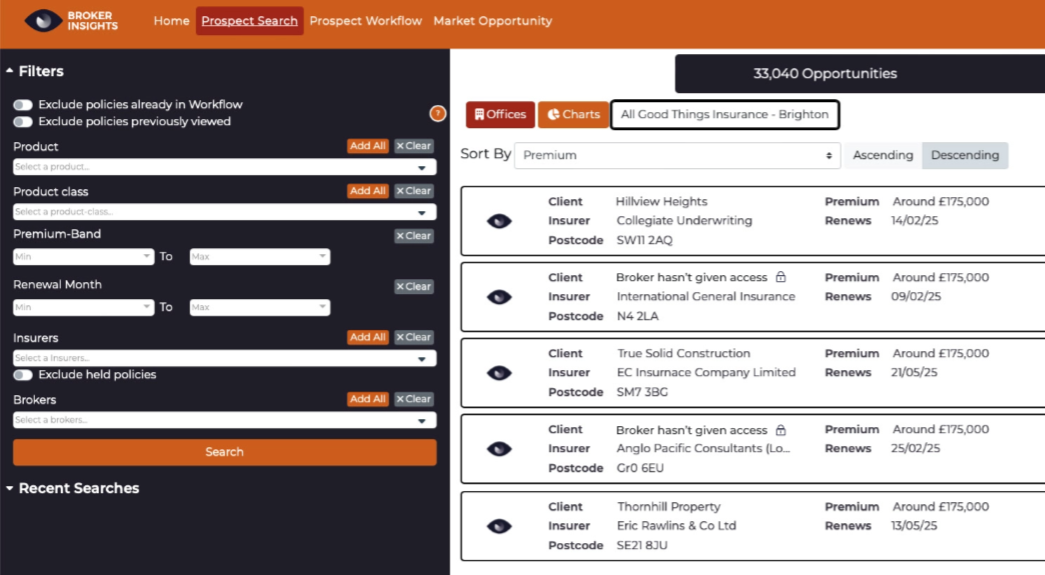
Task: Click renewal date 13/05/25
Action: point(914,526)
